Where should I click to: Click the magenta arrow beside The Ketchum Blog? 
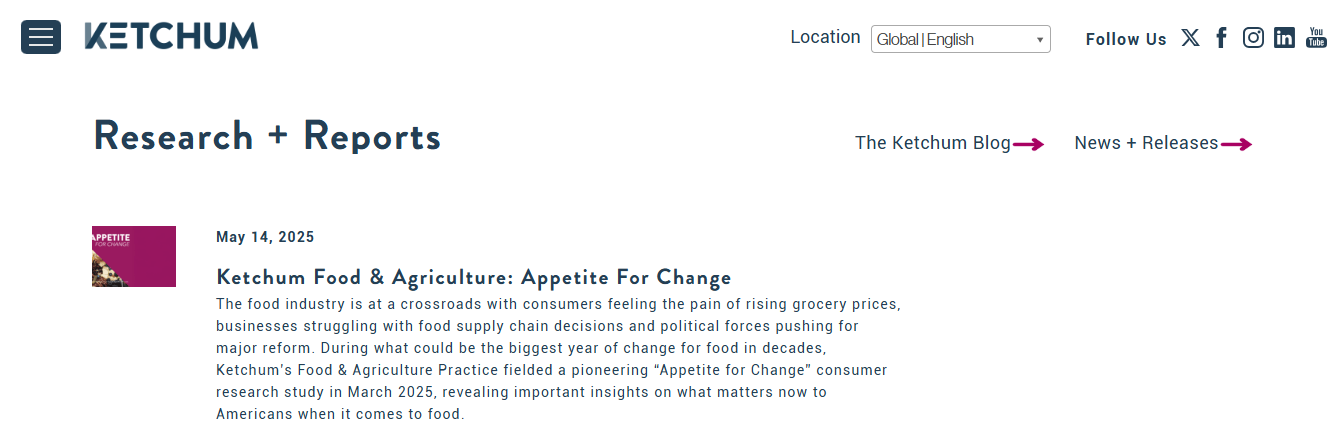point(1028,144)
